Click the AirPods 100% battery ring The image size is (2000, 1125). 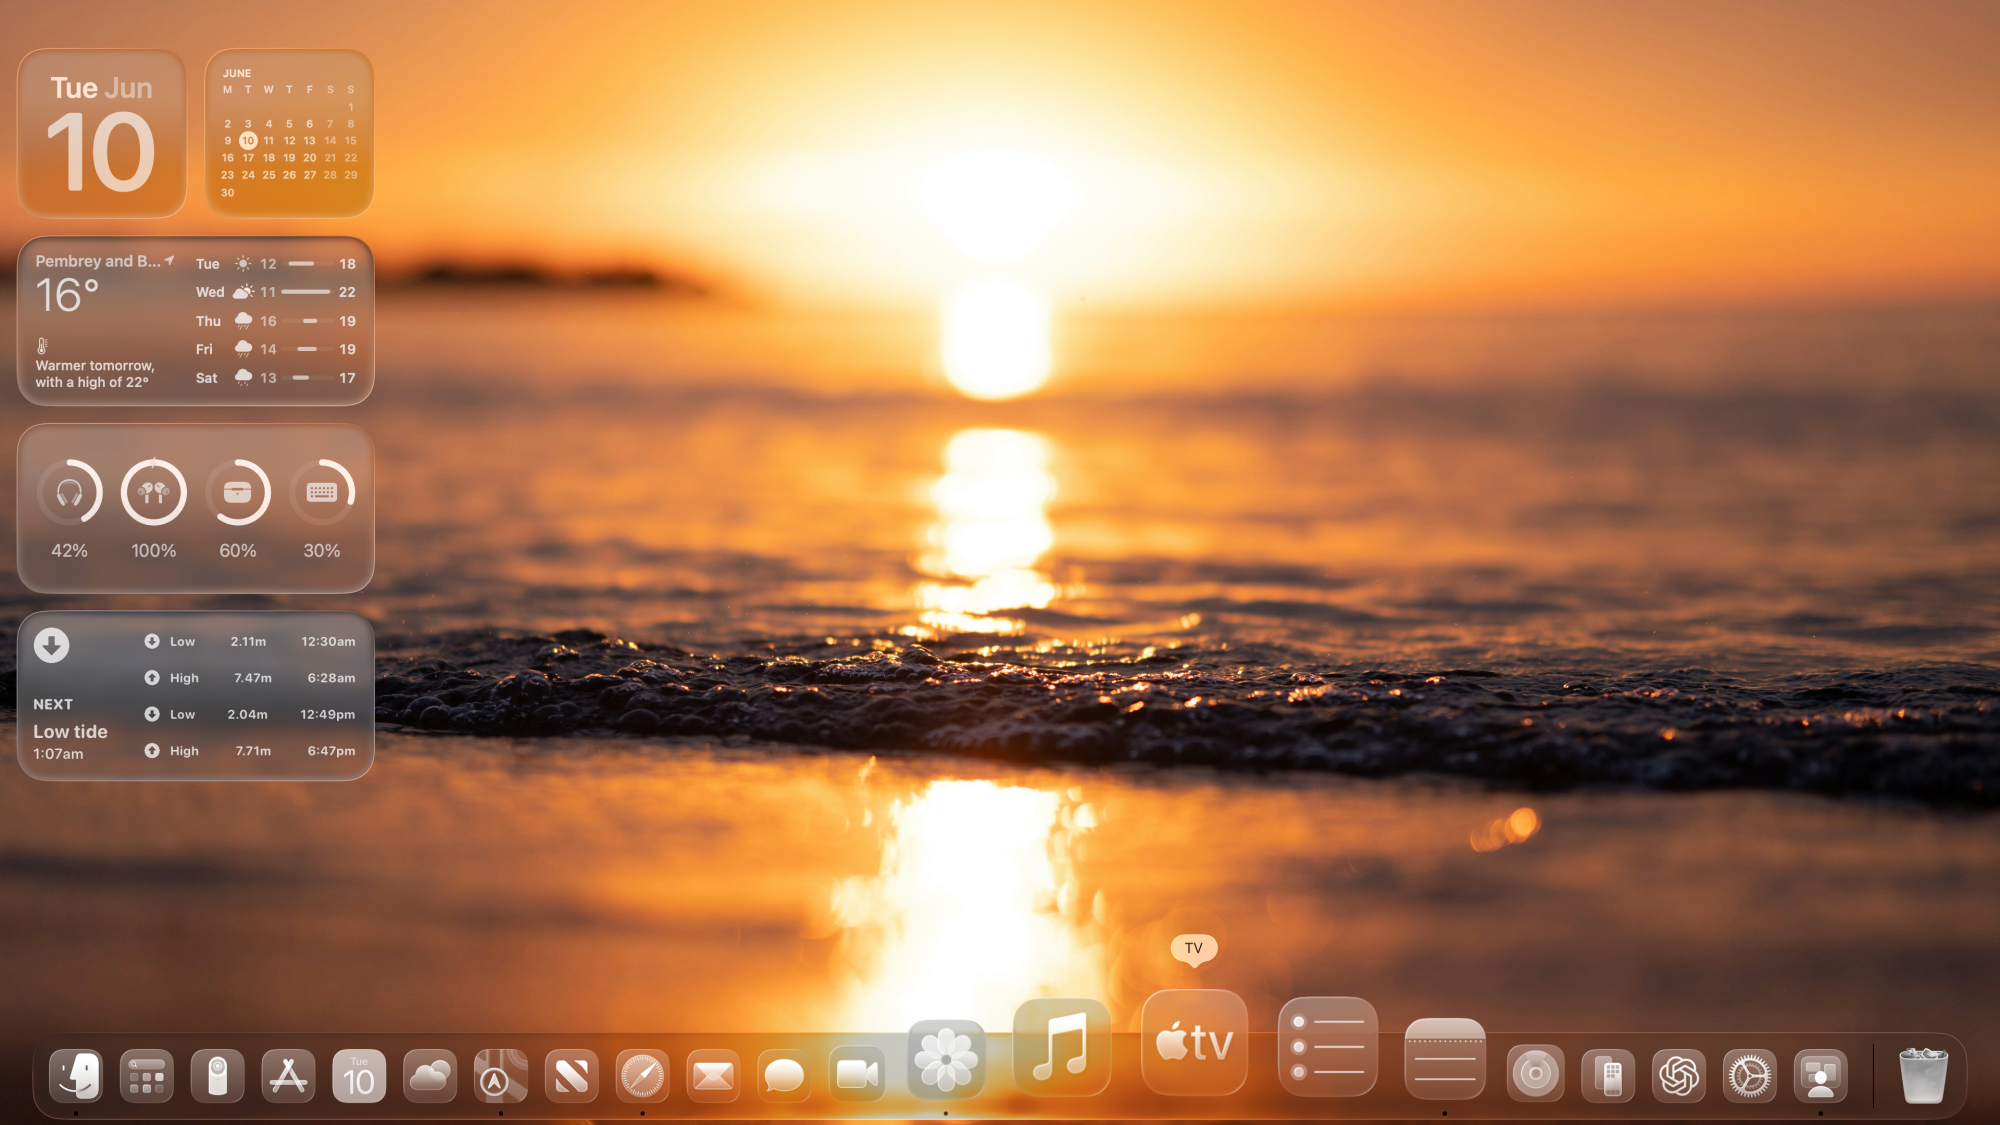(x=154, y=492)
